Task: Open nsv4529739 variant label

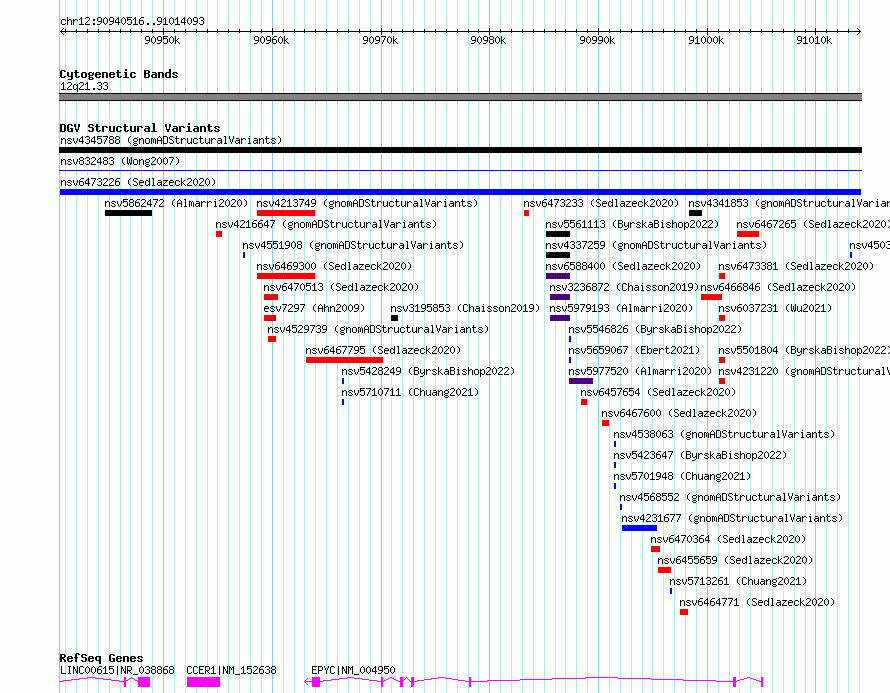Action: 377,329
